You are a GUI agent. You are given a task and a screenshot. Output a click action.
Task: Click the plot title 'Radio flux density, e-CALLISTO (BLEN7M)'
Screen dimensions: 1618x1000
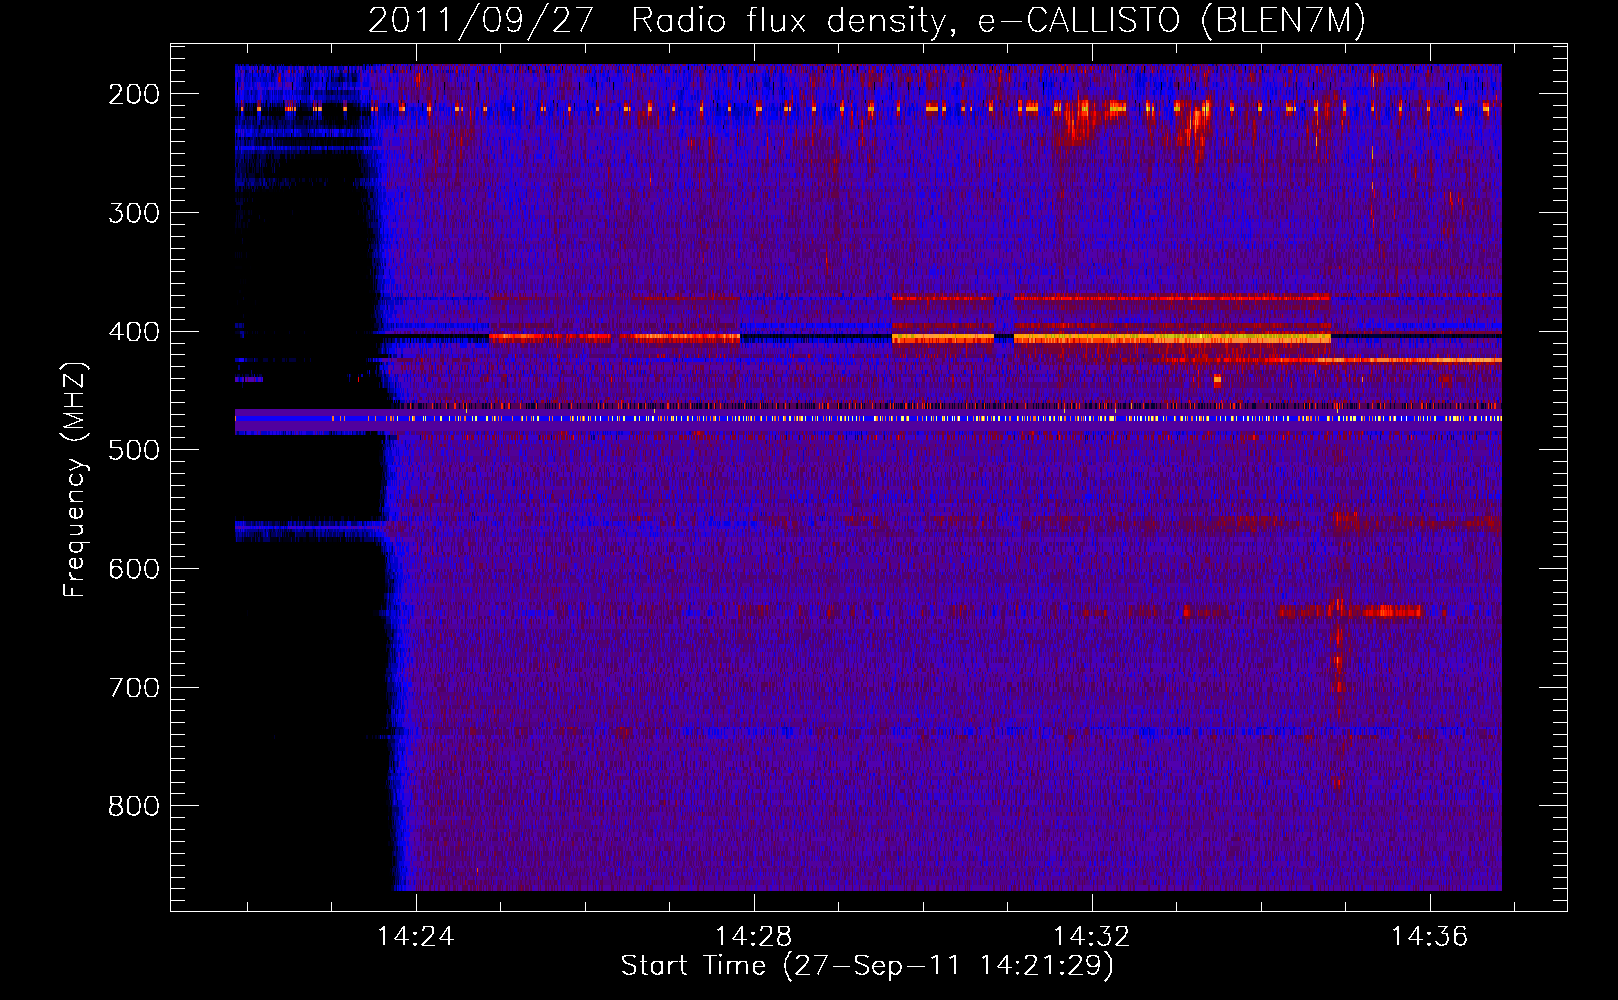point(998,20)
